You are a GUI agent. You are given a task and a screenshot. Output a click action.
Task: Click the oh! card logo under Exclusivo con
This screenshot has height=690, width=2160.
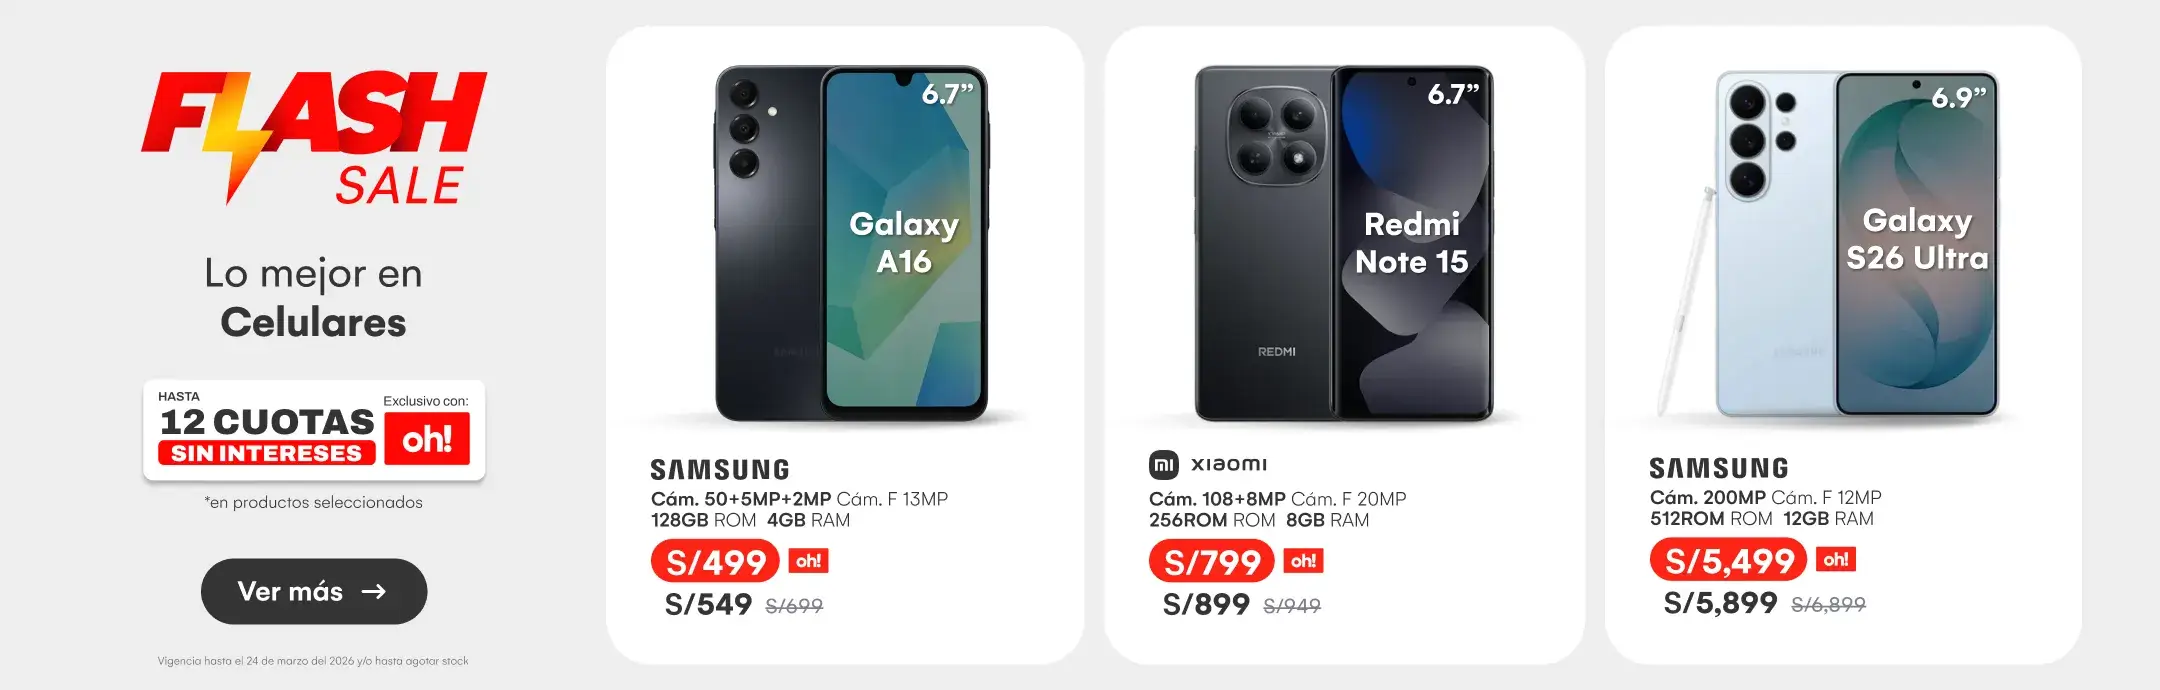[427, 438]
